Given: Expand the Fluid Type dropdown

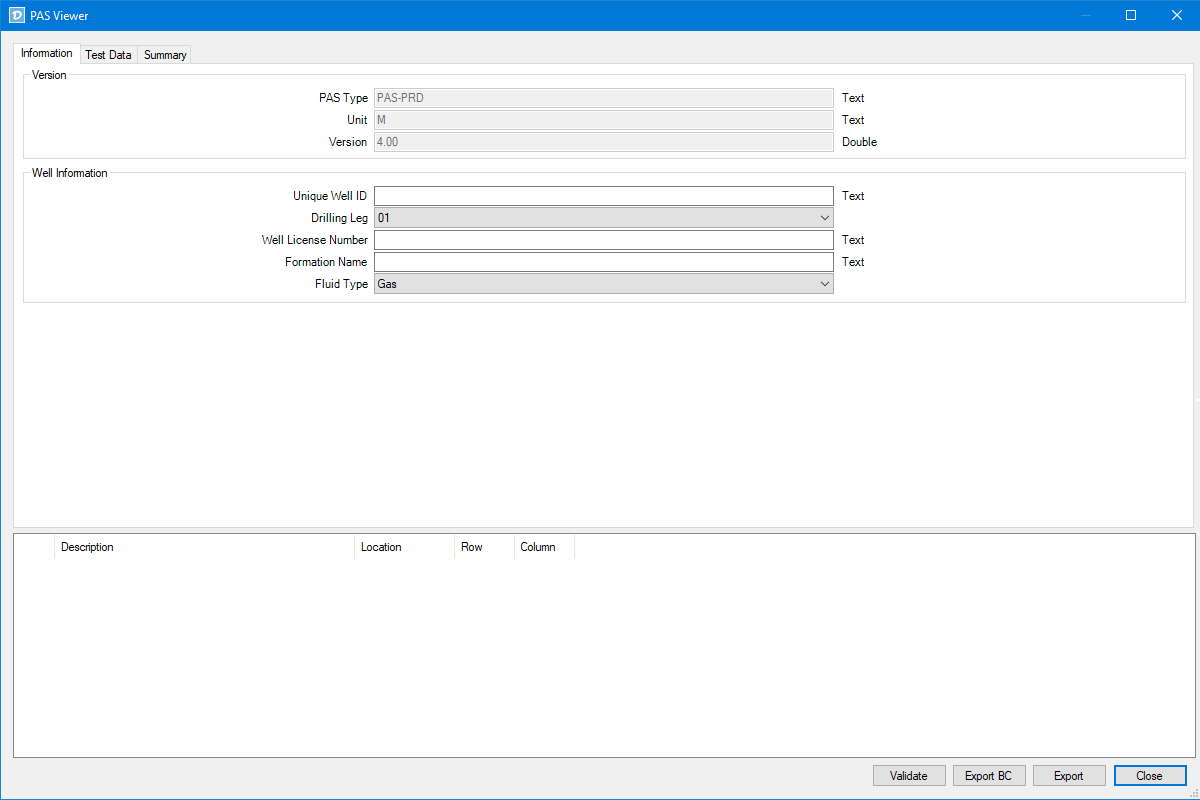Looking at the screenshot, I should pyautogui.click(x=603, y=284).
